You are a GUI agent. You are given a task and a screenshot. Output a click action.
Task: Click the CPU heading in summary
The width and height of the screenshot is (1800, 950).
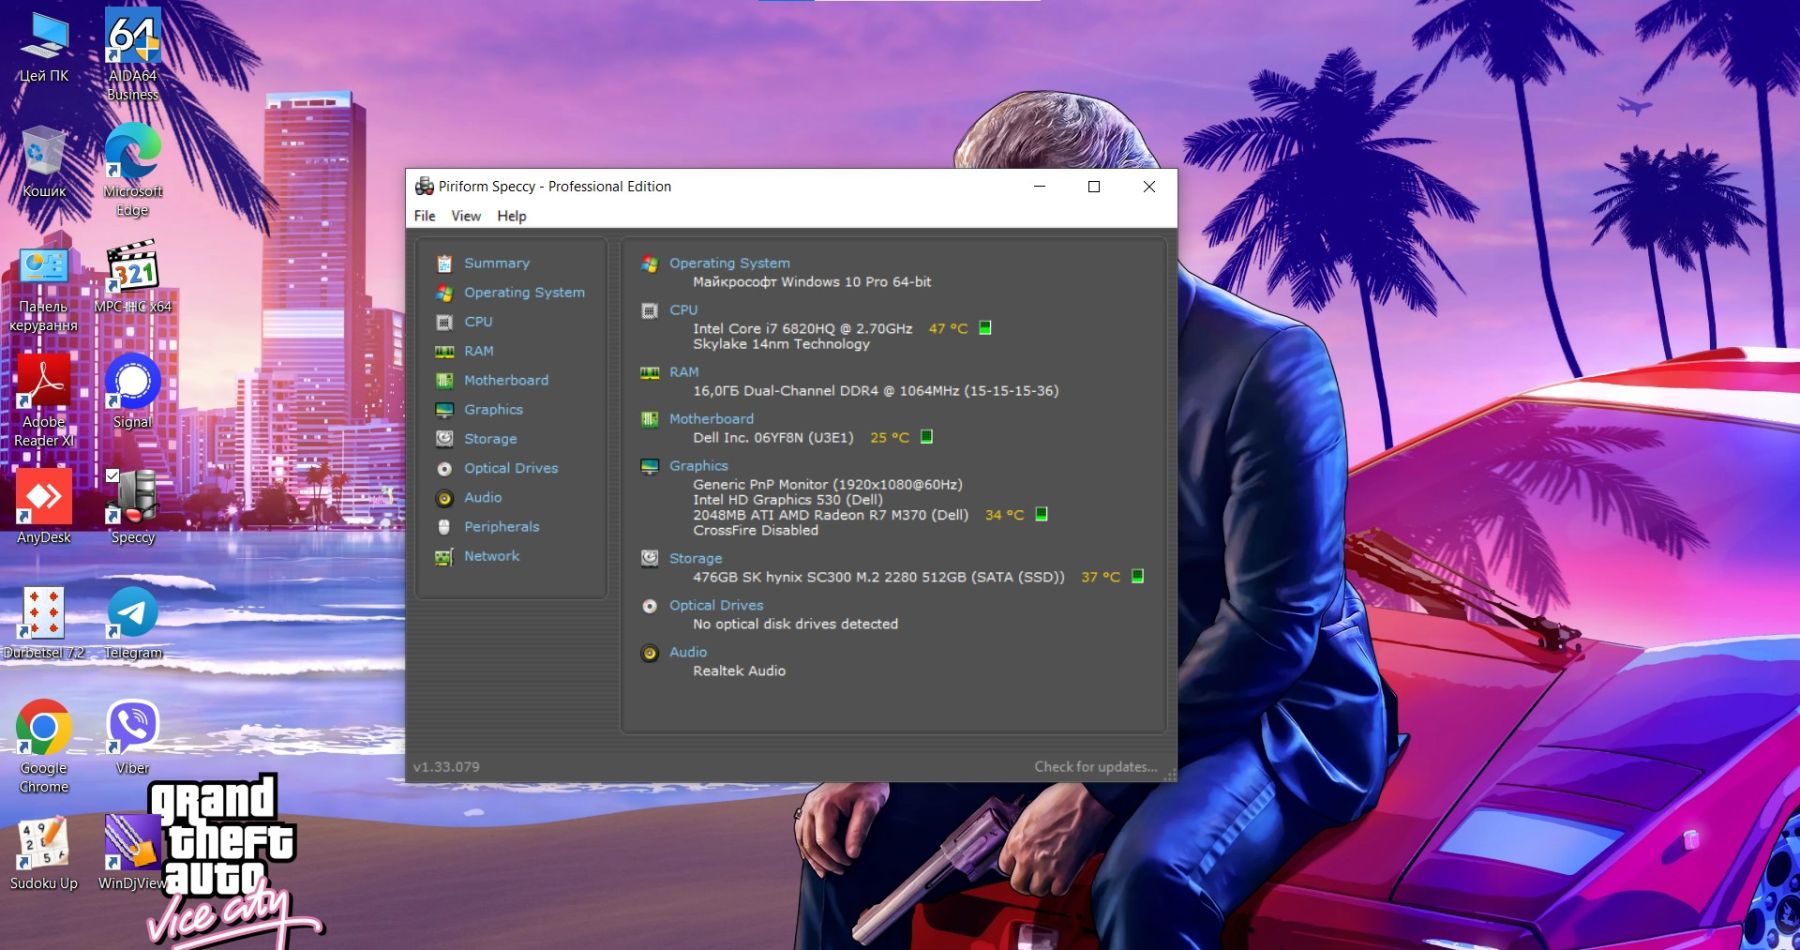click(x=683, y=310)
